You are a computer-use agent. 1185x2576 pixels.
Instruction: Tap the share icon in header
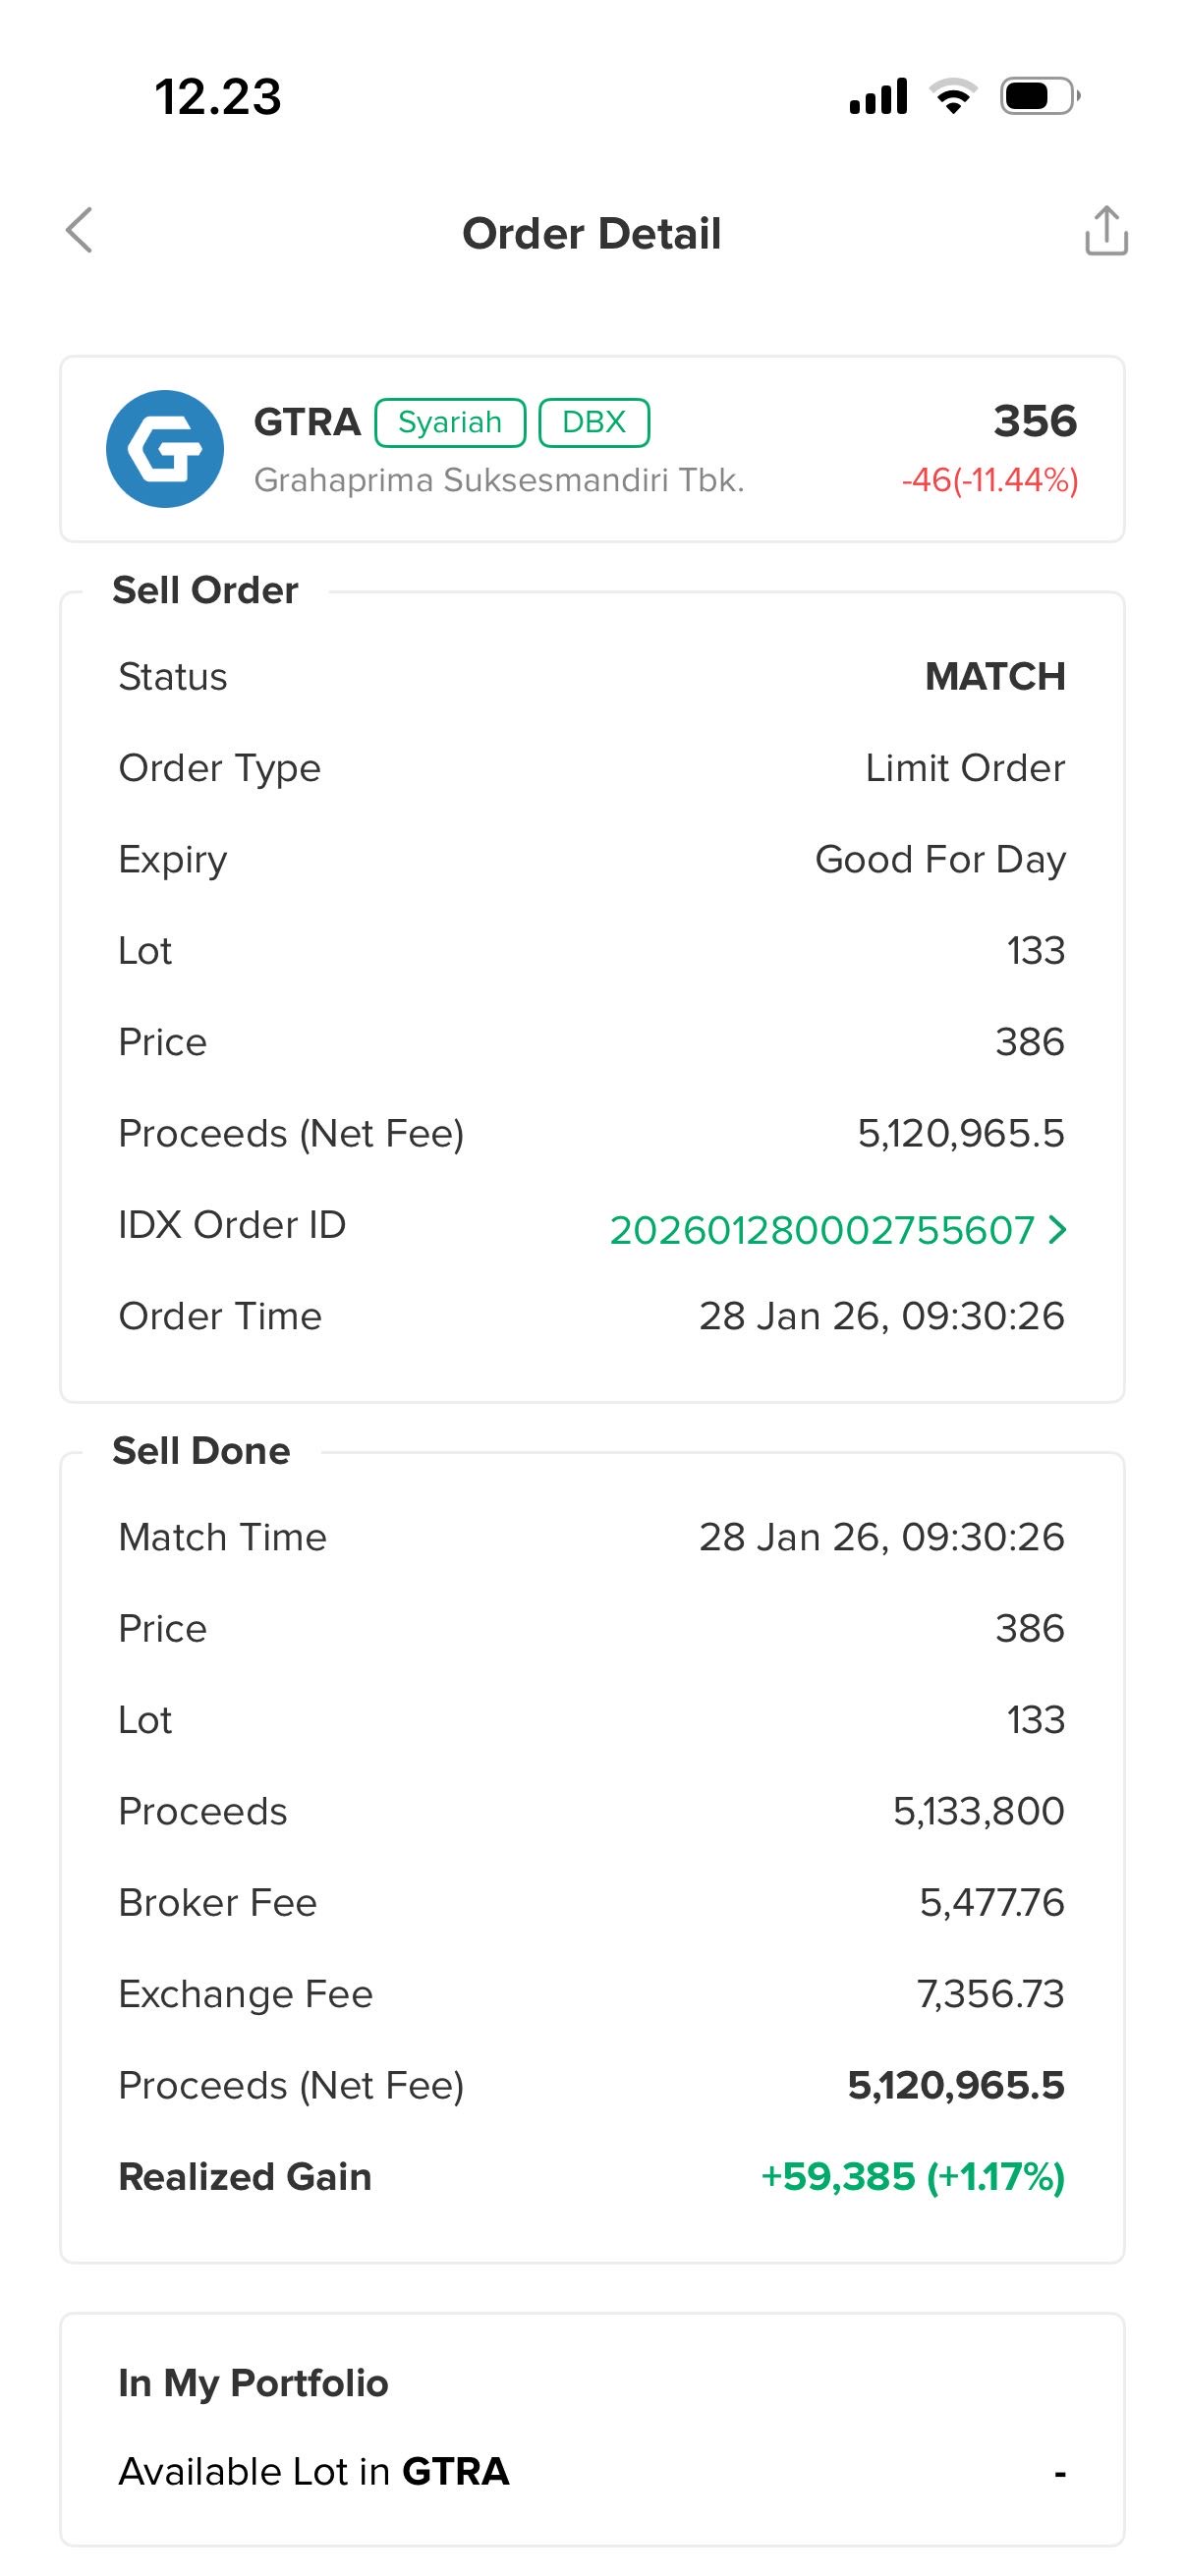(x=1106, y=231)
